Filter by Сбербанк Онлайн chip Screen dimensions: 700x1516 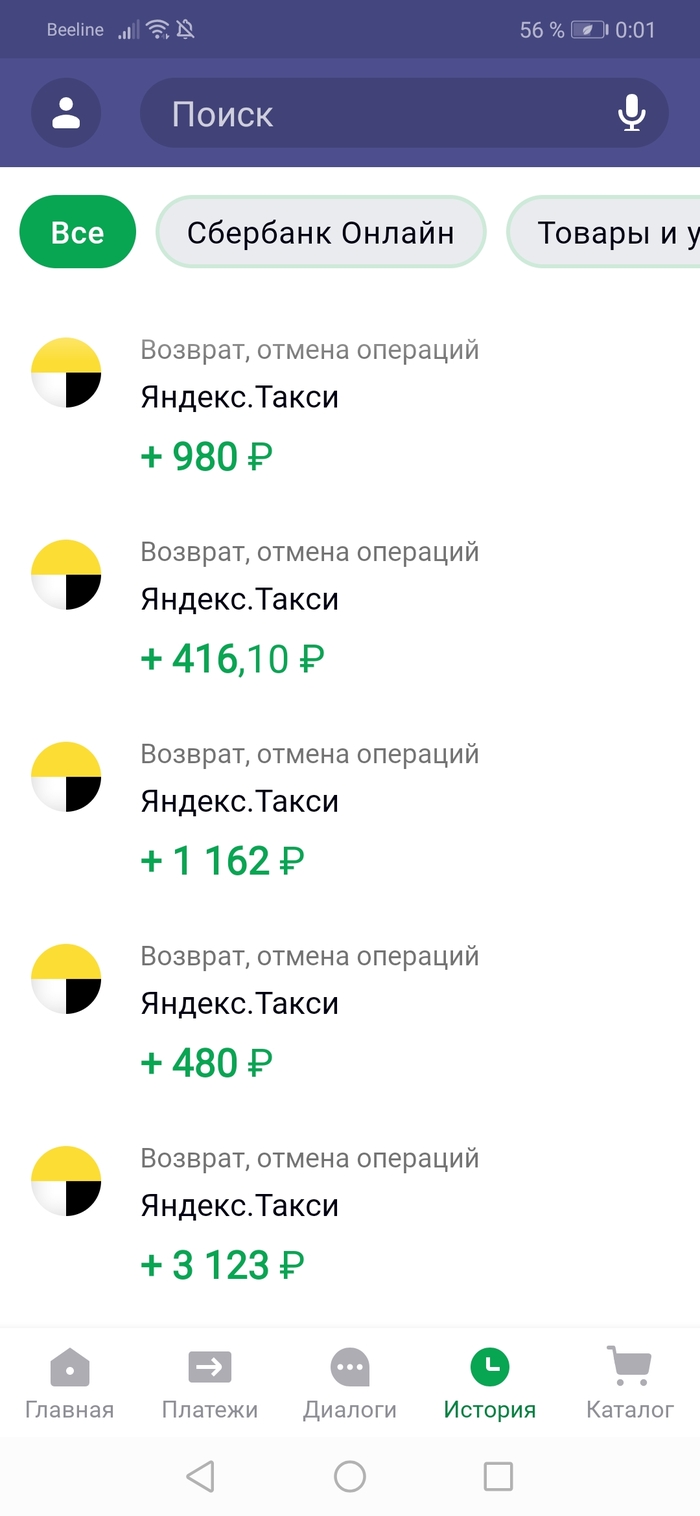[320, 232]
